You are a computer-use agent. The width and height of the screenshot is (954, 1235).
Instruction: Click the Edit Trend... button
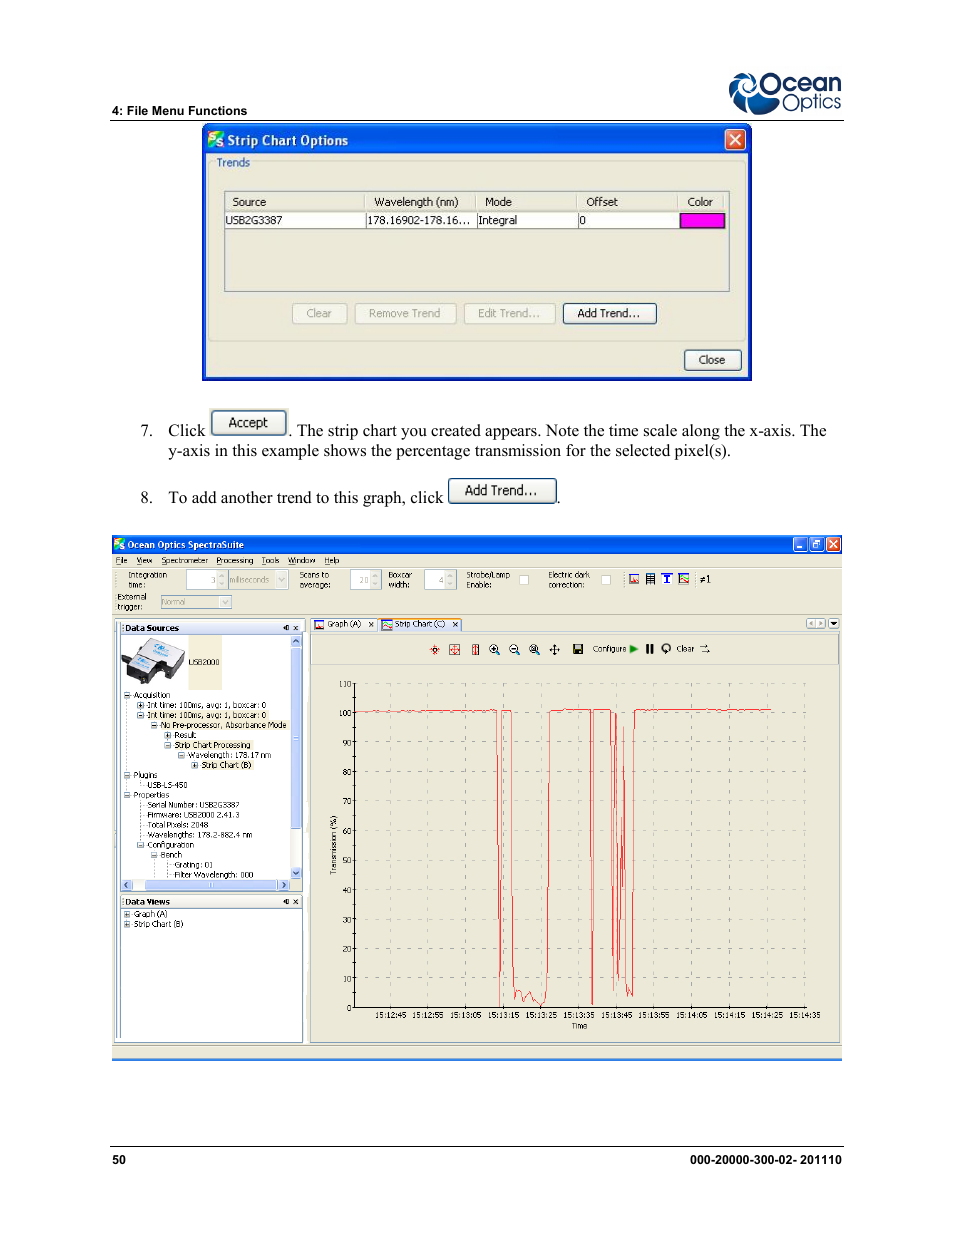(x=509, y=313)
